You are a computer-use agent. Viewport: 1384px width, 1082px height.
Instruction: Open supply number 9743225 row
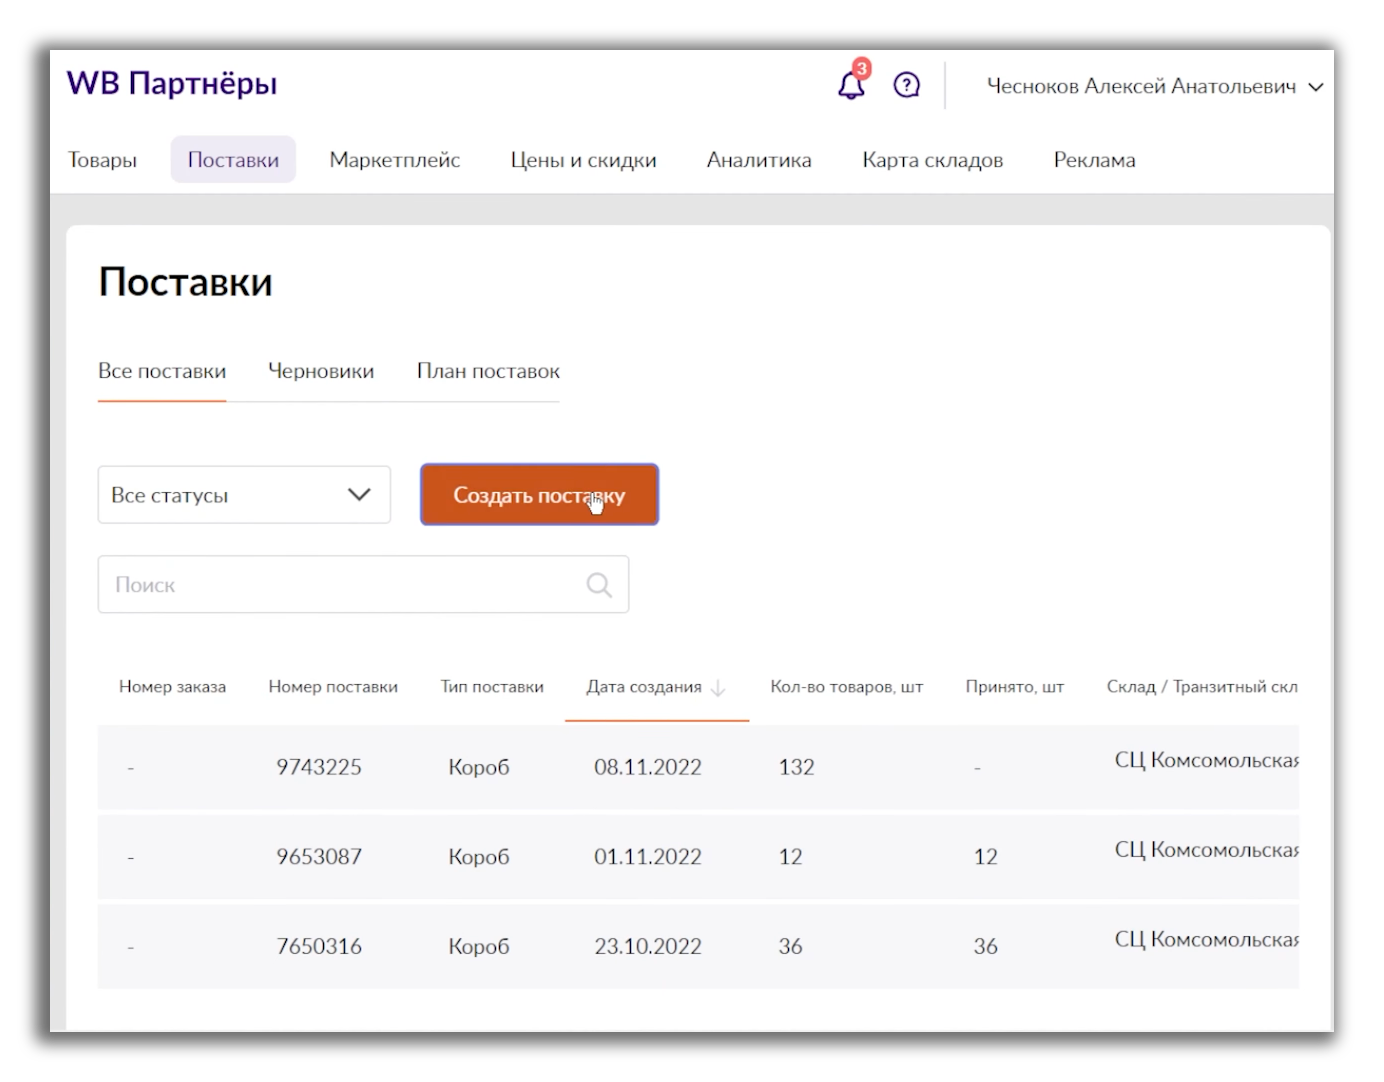(x=319, y=767)
